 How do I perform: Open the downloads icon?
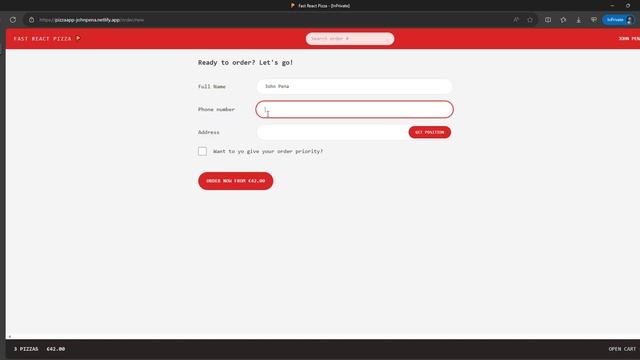(x=578, y=20)
